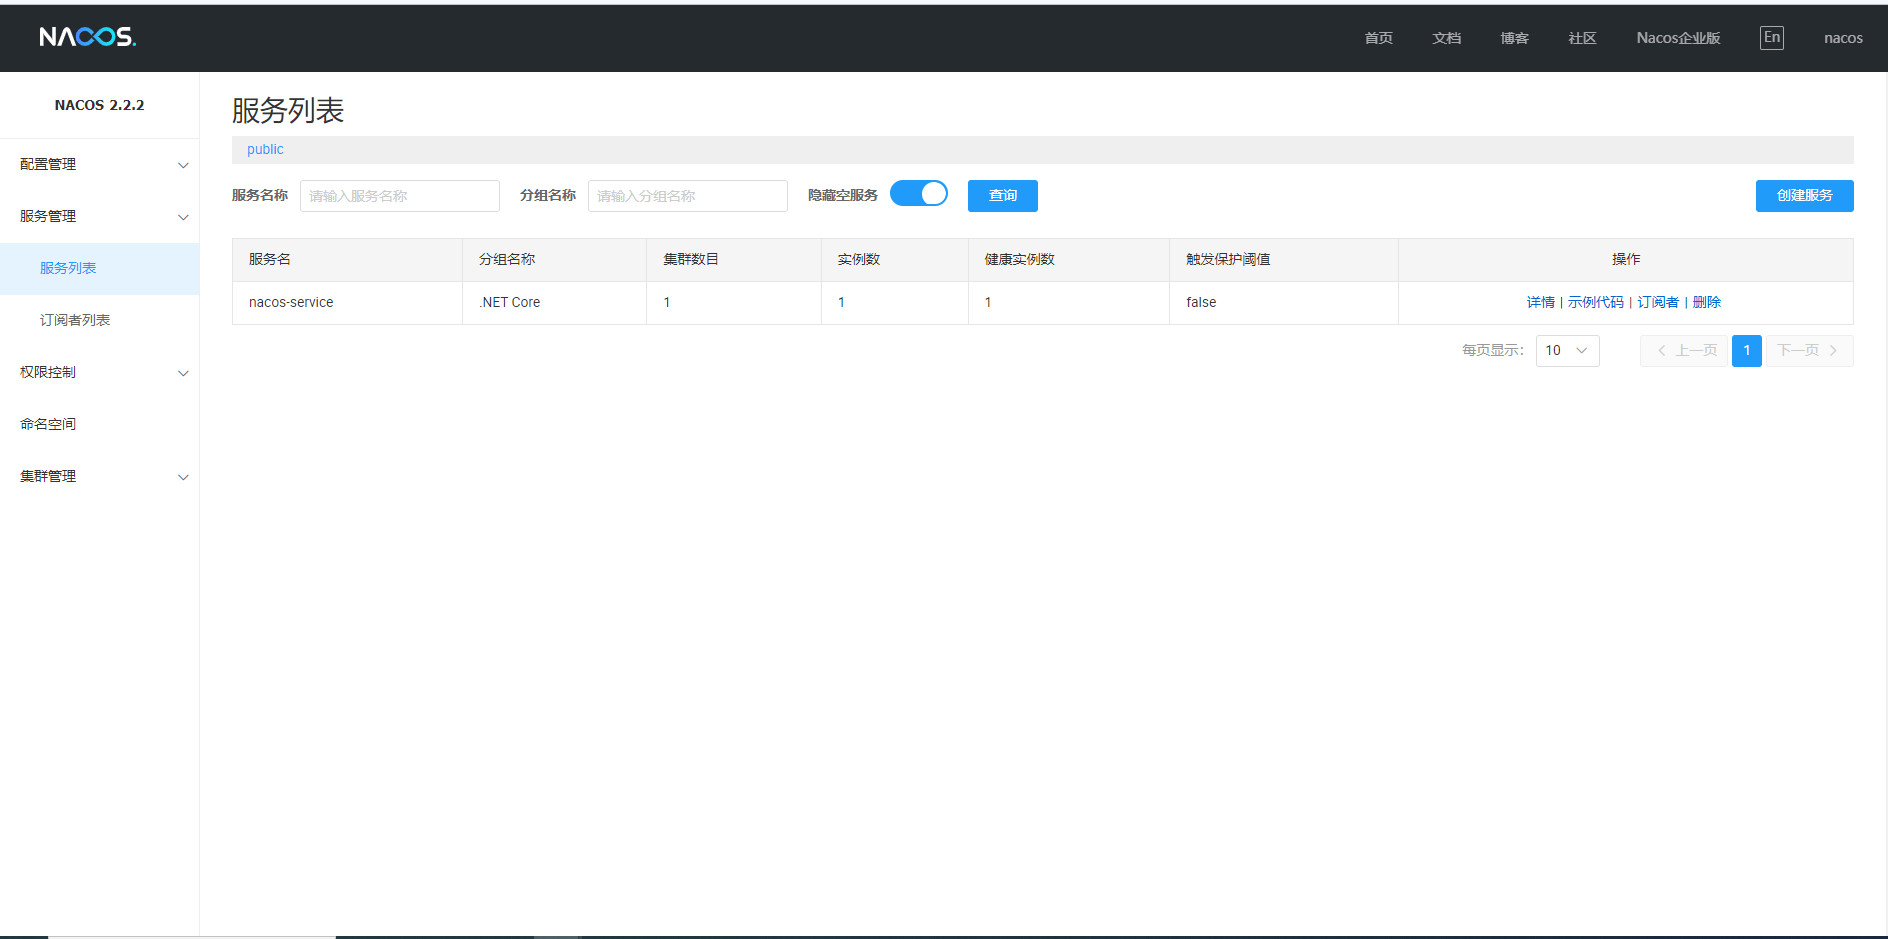The image size is (1888, 939).
Task: Open Nacos企业版 link
Action: point(1678,38)
